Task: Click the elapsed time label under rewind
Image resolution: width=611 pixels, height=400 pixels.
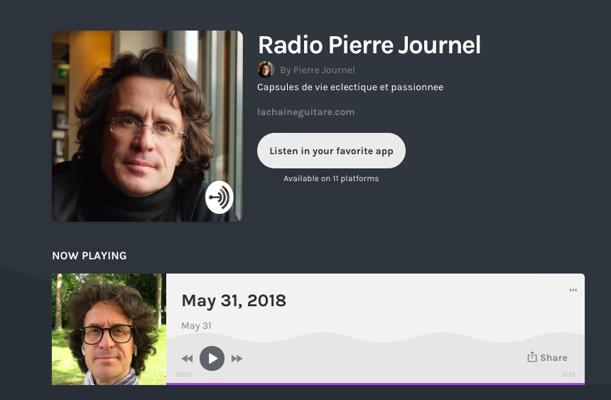Action: tap(184, 375)
